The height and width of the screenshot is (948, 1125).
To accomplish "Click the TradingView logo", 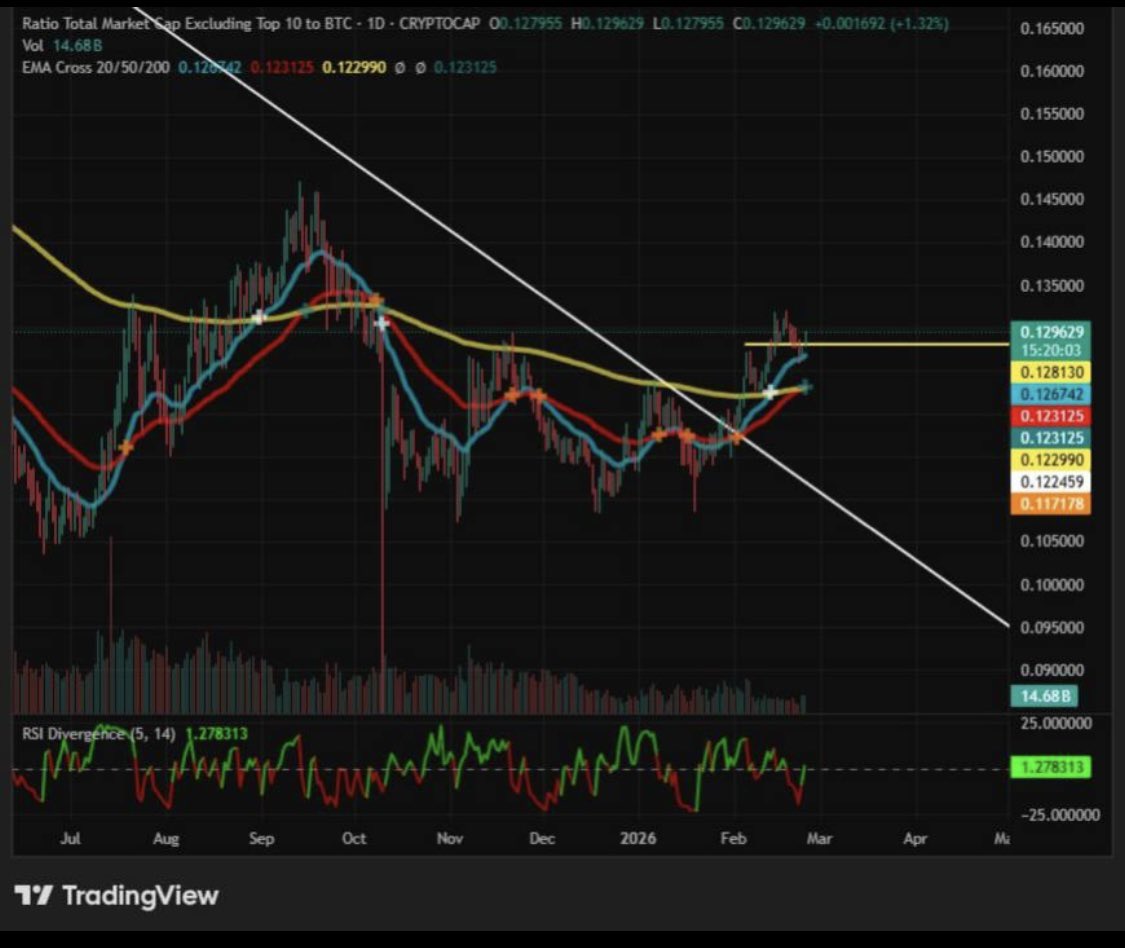I will coord(116,896).
